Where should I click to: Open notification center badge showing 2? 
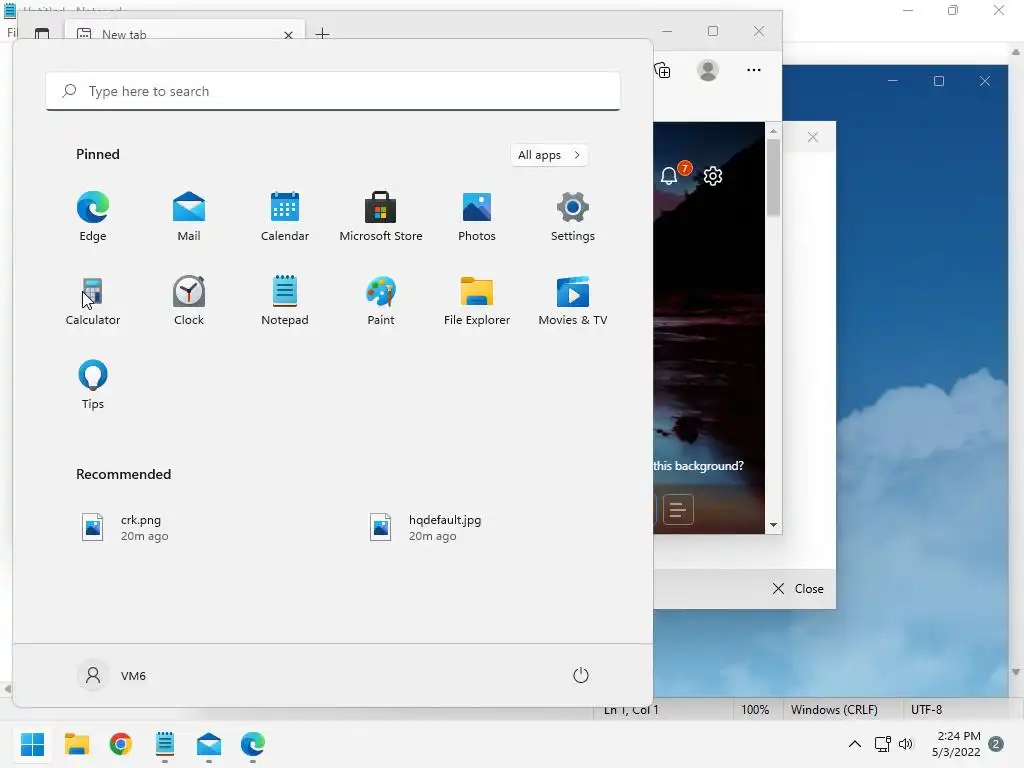[996, 744]
